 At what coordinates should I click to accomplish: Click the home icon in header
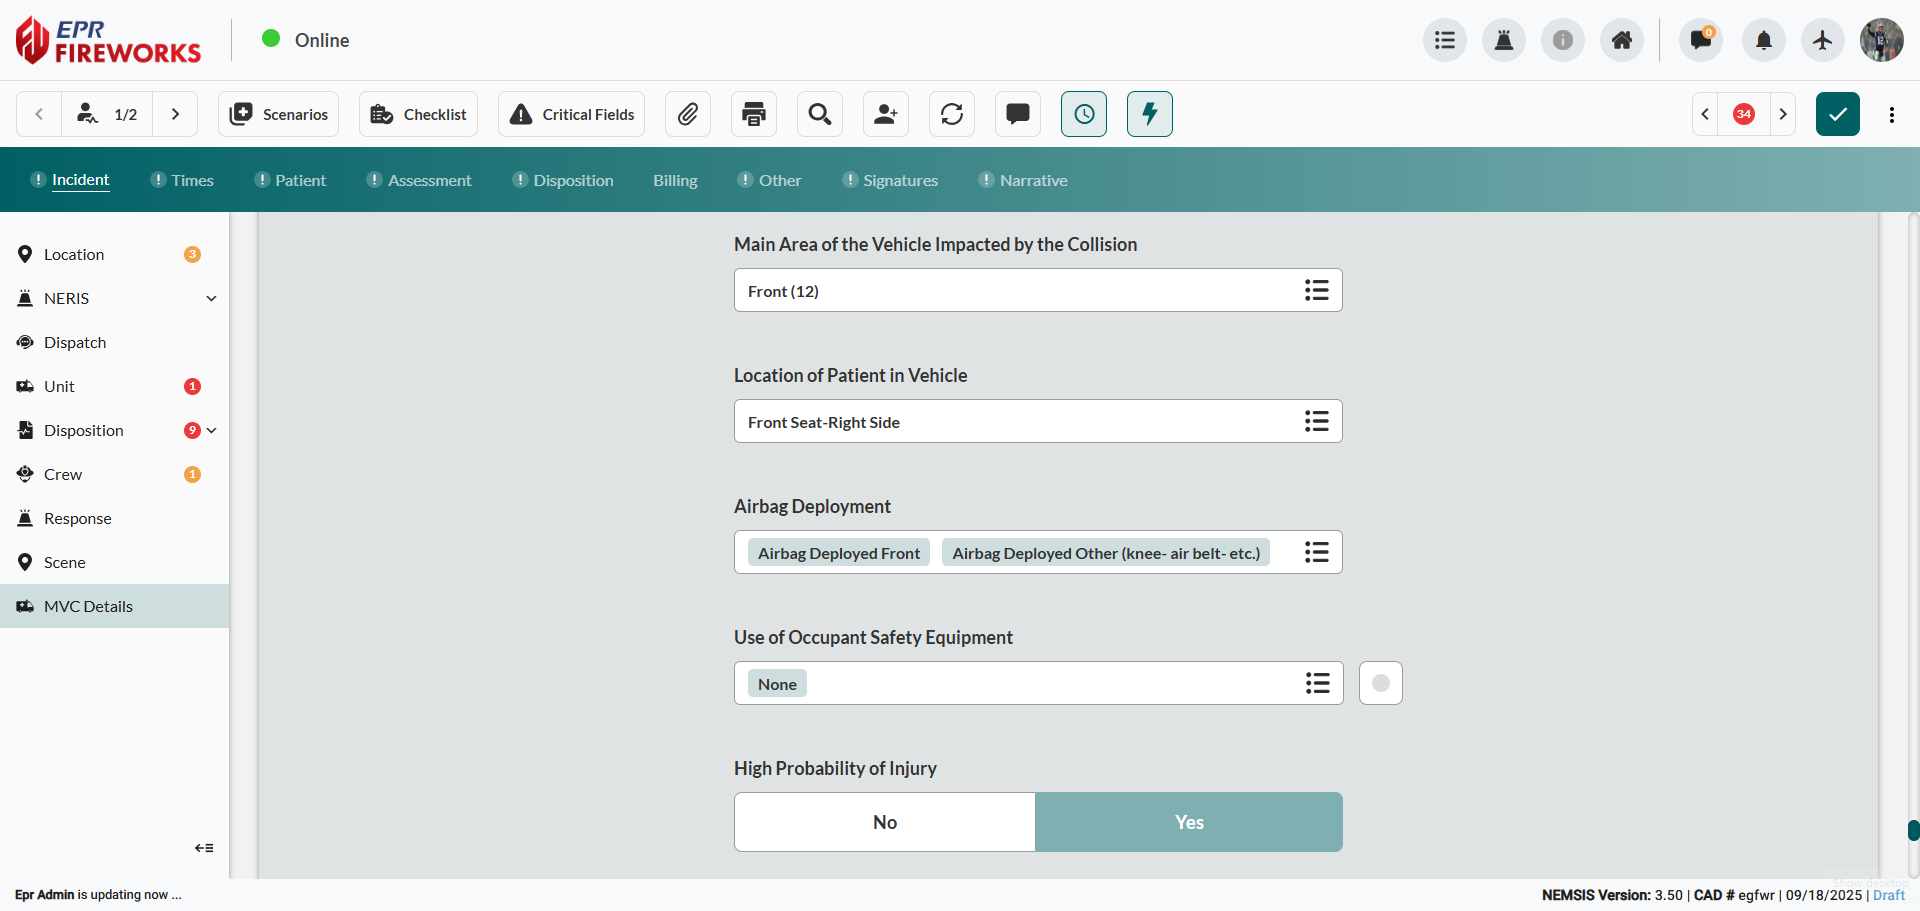1622,40
